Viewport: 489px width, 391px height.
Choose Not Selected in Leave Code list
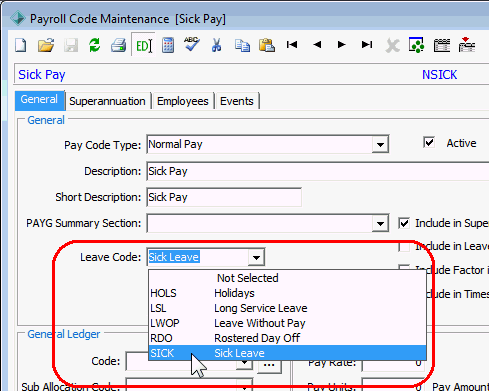pos(287,278)
